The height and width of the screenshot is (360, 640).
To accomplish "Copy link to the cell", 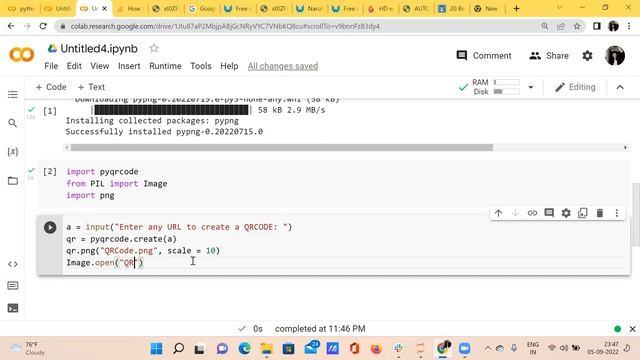I will coord(532,213).
